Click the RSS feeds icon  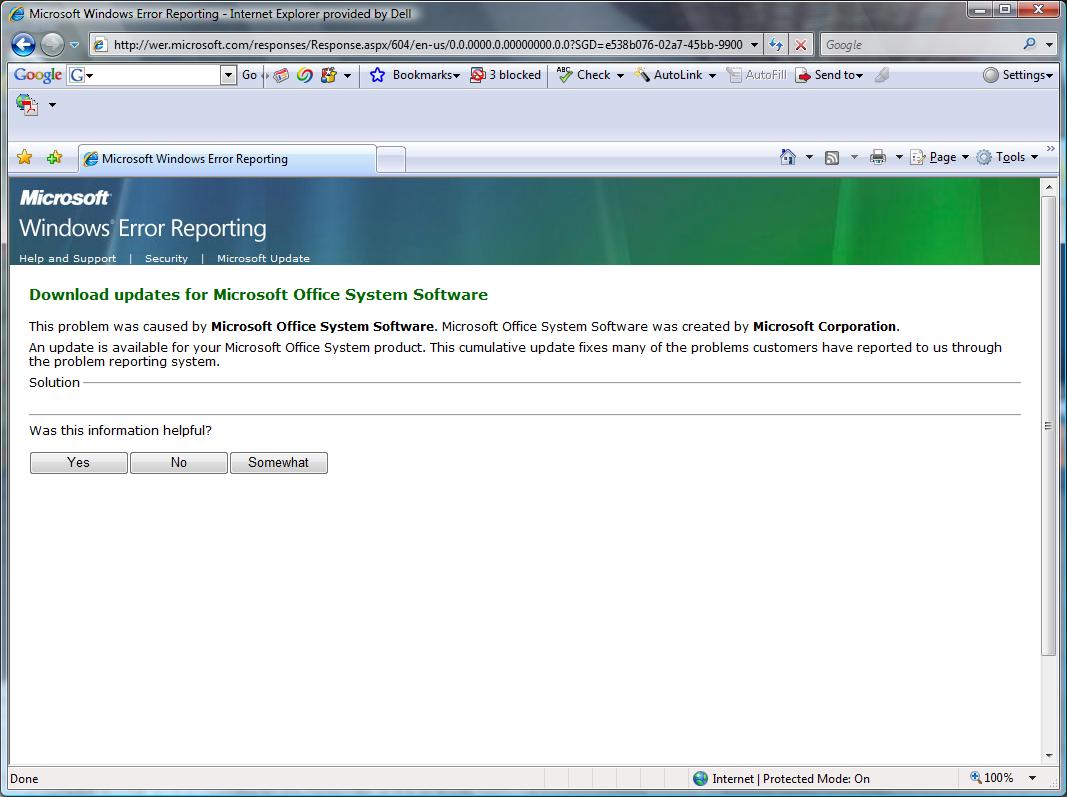(x=832, y=157)
